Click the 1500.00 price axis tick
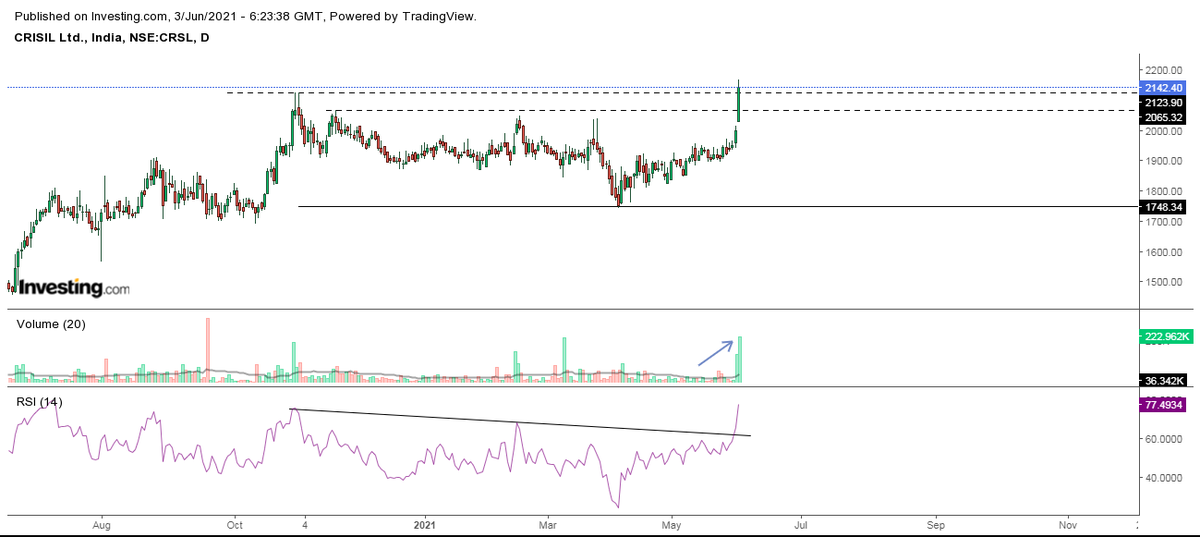This screenshot has height=537, width=1200. pos(1164,282)
